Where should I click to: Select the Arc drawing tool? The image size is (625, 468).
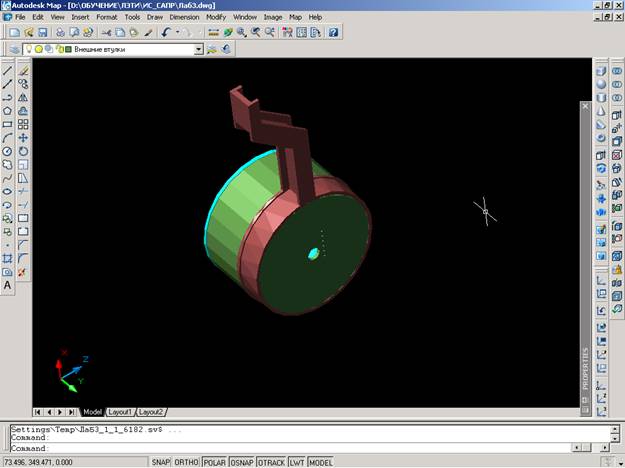click(x=7, y=138)
